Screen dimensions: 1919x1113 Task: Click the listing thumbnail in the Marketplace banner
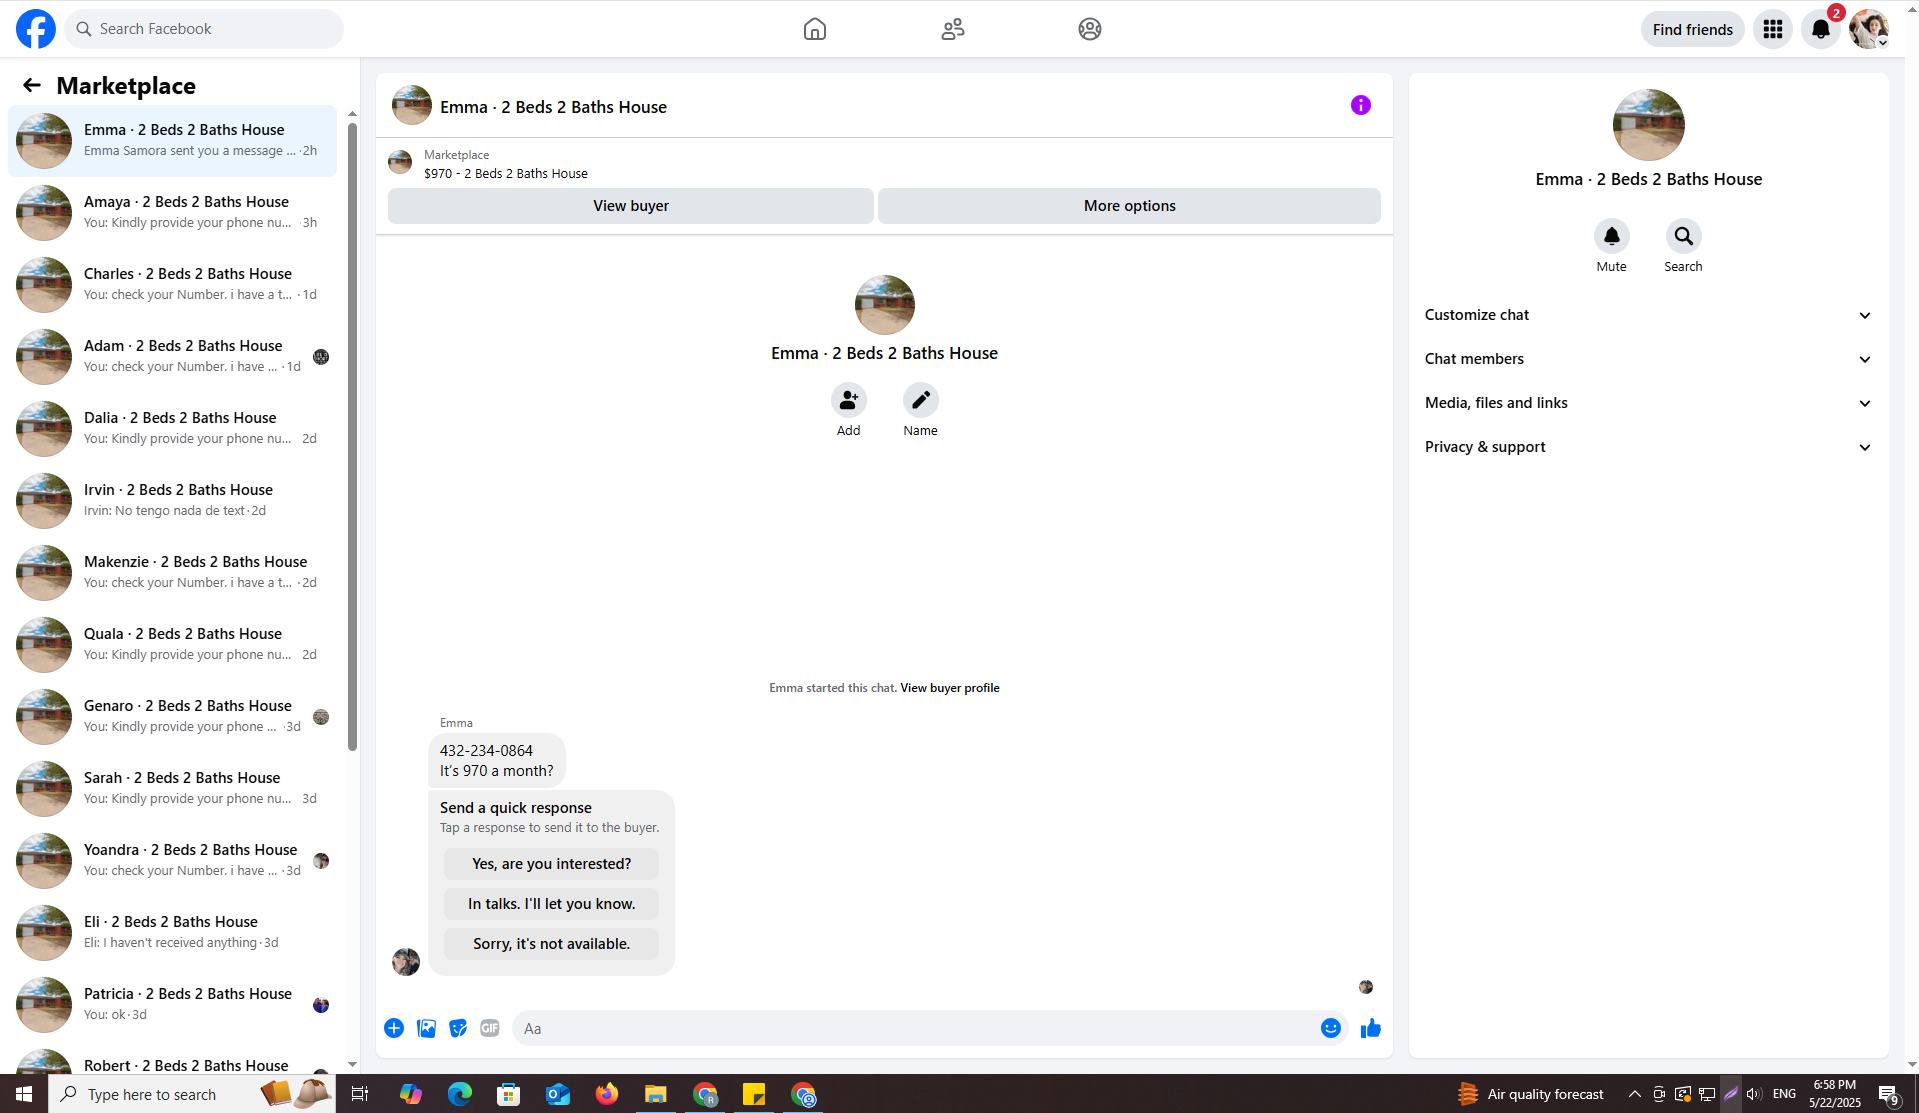(x=400, y=162)
